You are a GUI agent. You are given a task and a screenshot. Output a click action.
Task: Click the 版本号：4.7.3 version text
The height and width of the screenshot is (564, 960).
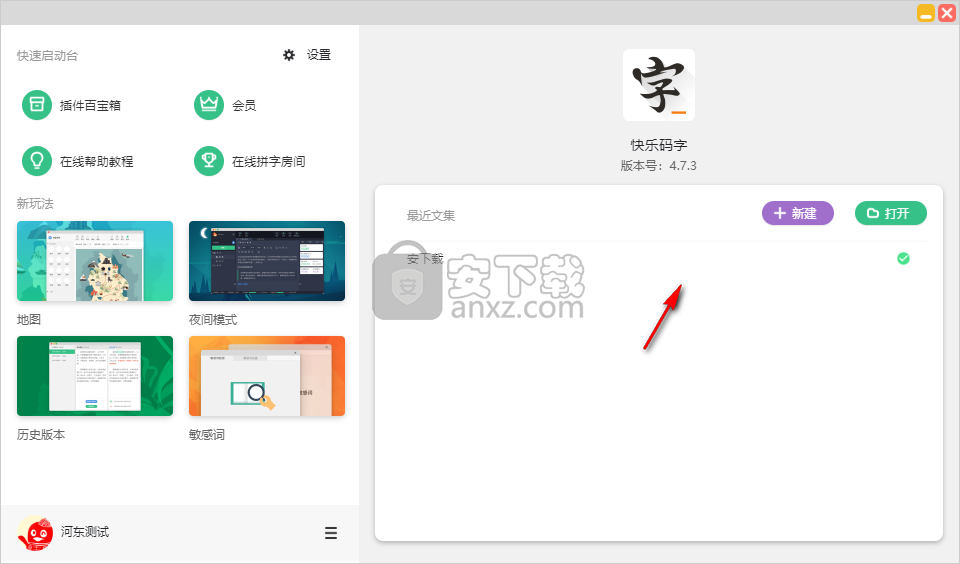658,165
